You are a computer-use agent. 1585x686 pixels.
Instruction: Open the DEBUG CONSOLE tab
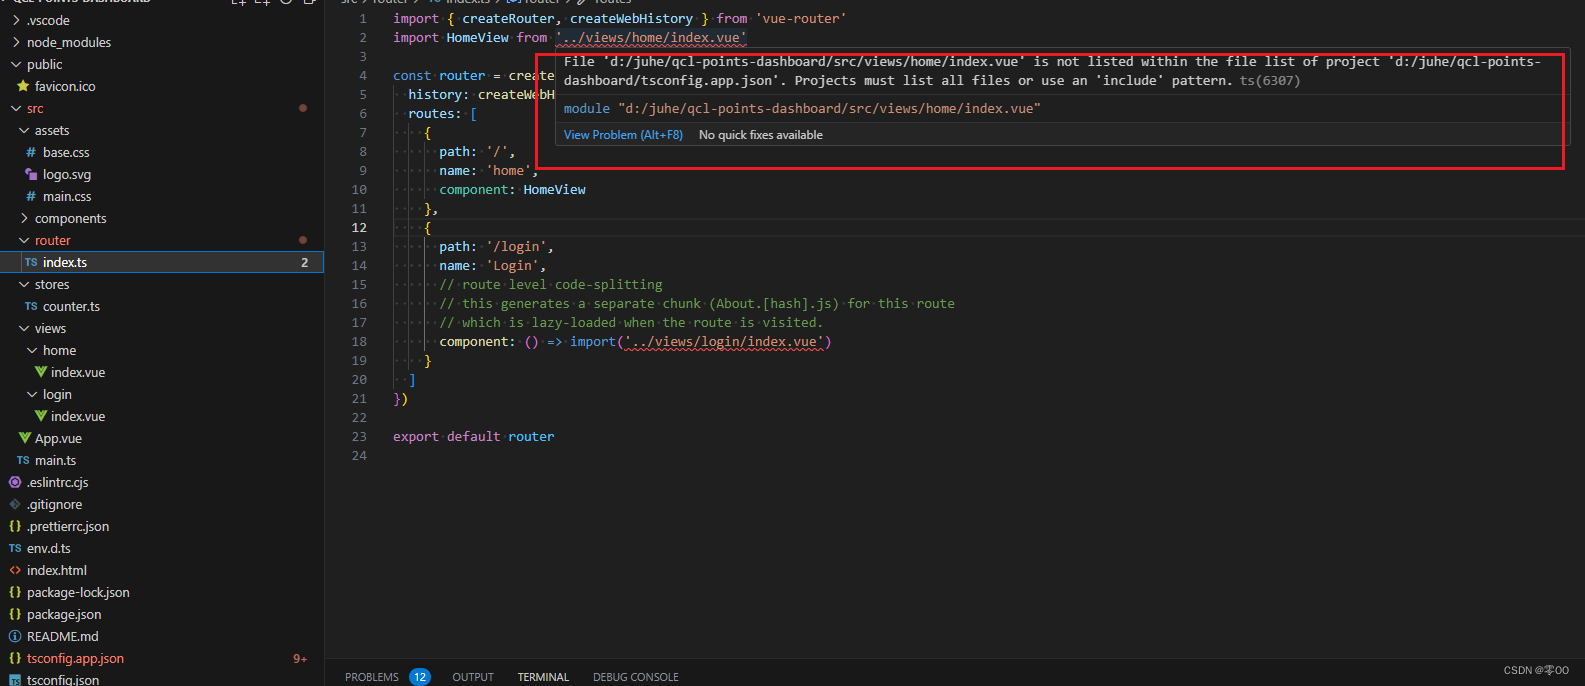(x=636, y=677)
